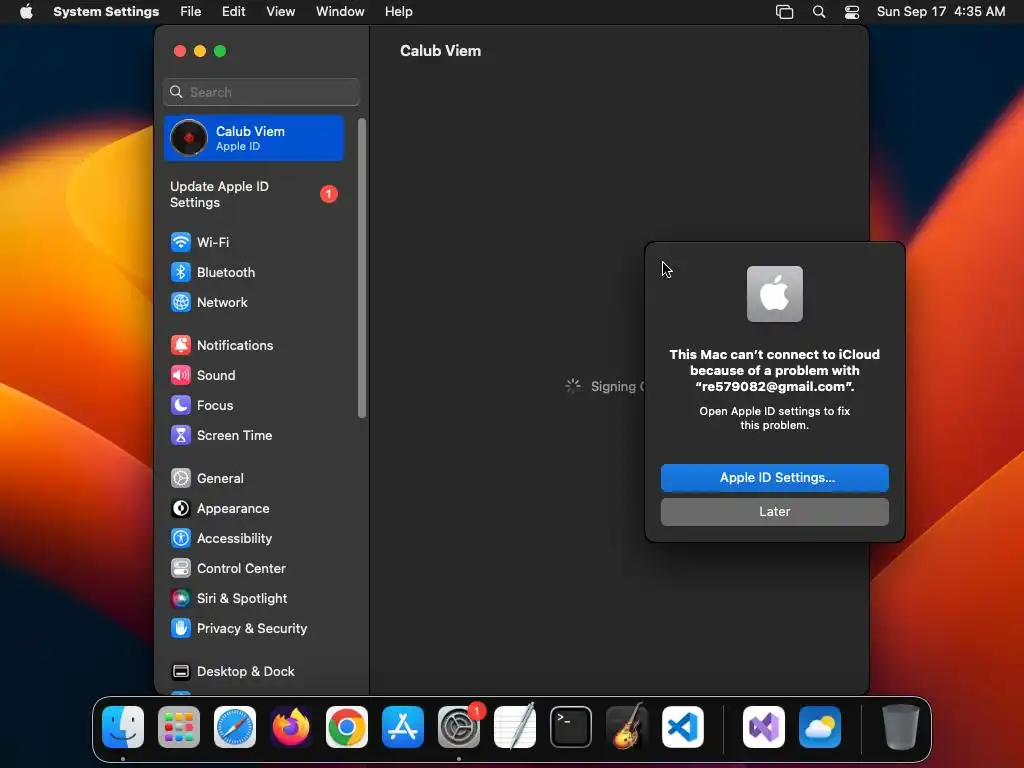The image size is (1024, 768).
Task: Click the Siri & Spotlight label
Action: pyautogui.click(x=242, y=599)
